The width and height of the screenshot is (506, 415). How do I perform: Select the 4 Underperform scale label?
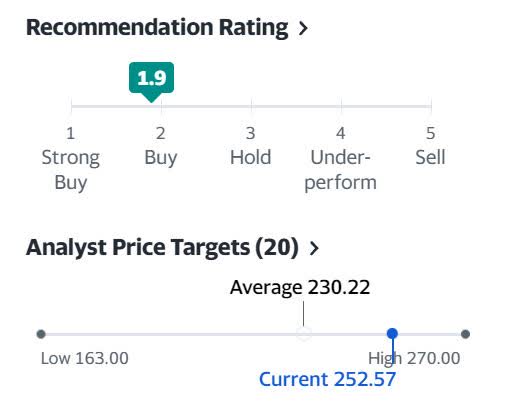tap(340, 158)
